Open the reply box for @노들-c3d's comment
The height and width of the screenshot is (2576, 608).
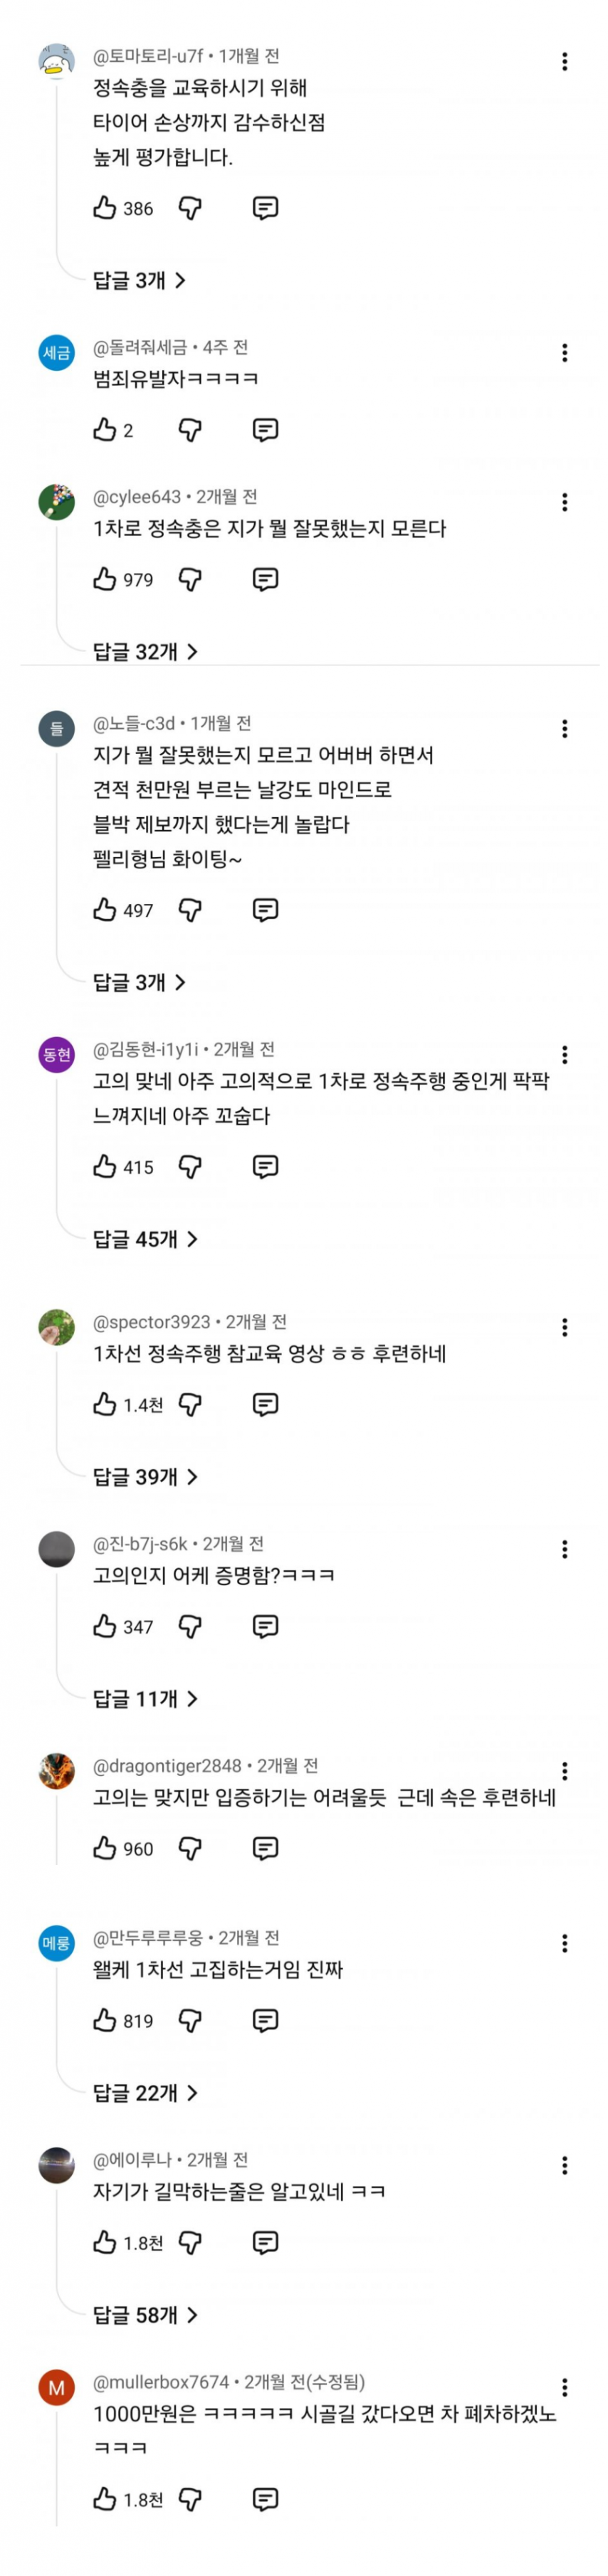pos(265,910)
